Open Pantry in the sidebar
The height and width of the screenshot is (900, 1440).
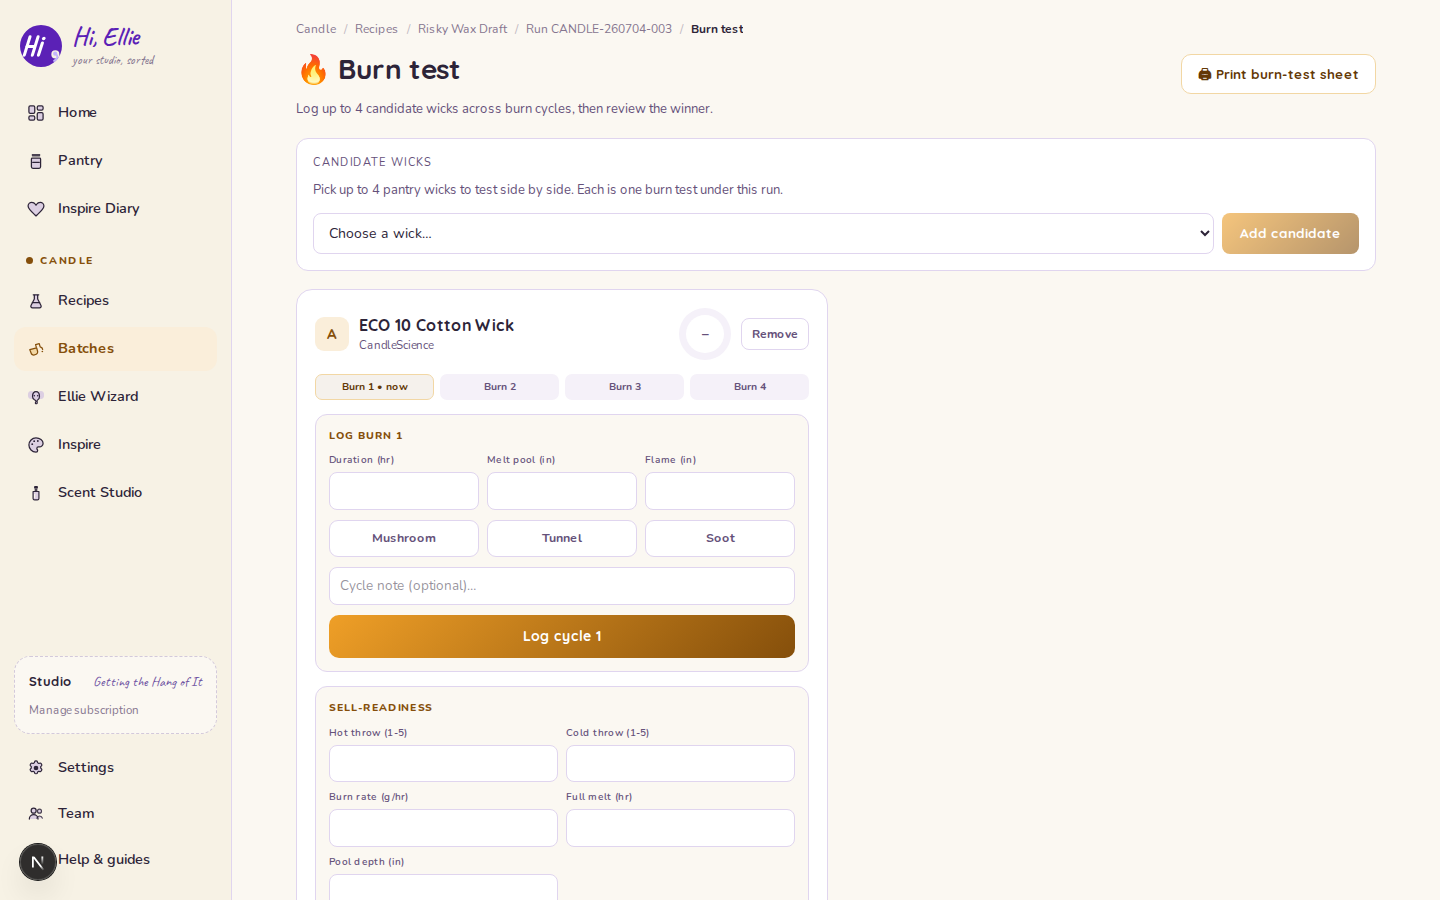pos(115,161)
